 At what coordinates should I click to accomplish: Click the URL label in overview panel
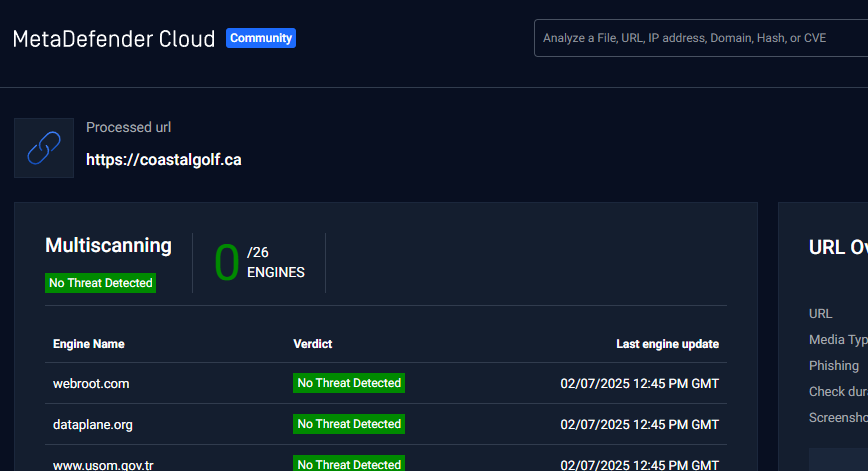[x=820, y=314]
